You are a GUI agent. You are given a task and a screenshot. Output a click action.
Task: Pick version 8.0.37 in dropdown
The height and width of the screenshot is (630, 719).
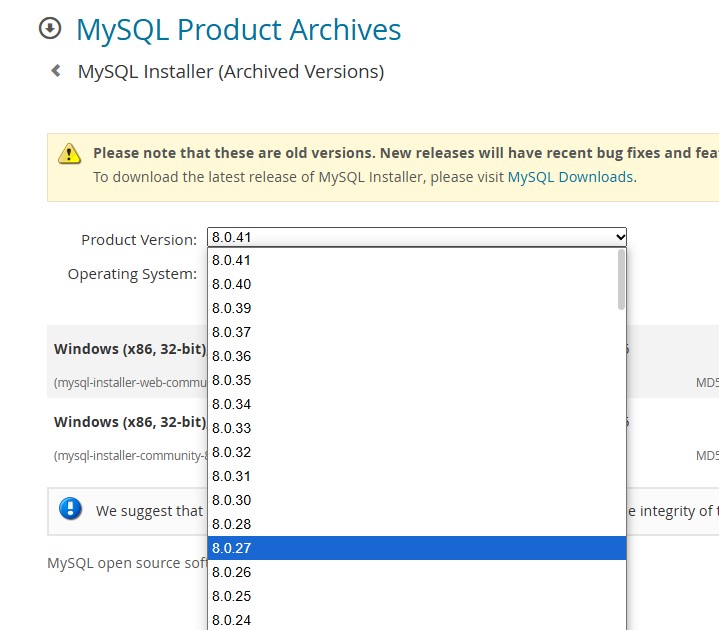coord(417,332)
